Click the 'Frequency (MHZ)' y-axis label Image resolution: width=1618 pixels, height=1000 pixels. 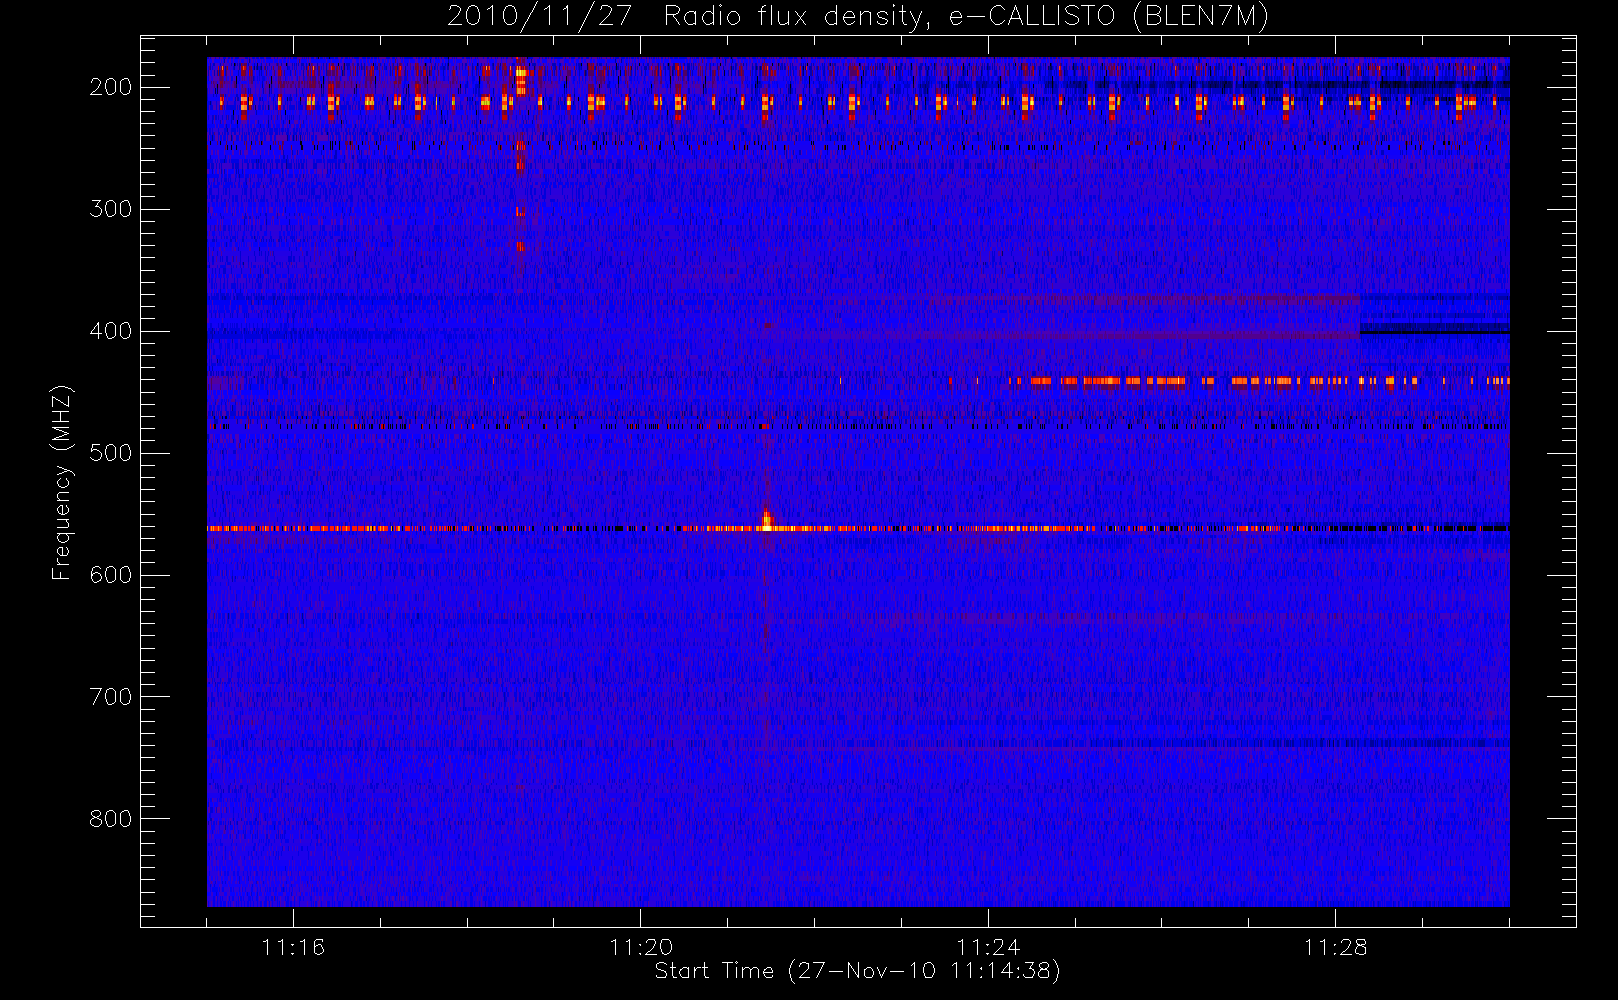click(x=62, y=482)
